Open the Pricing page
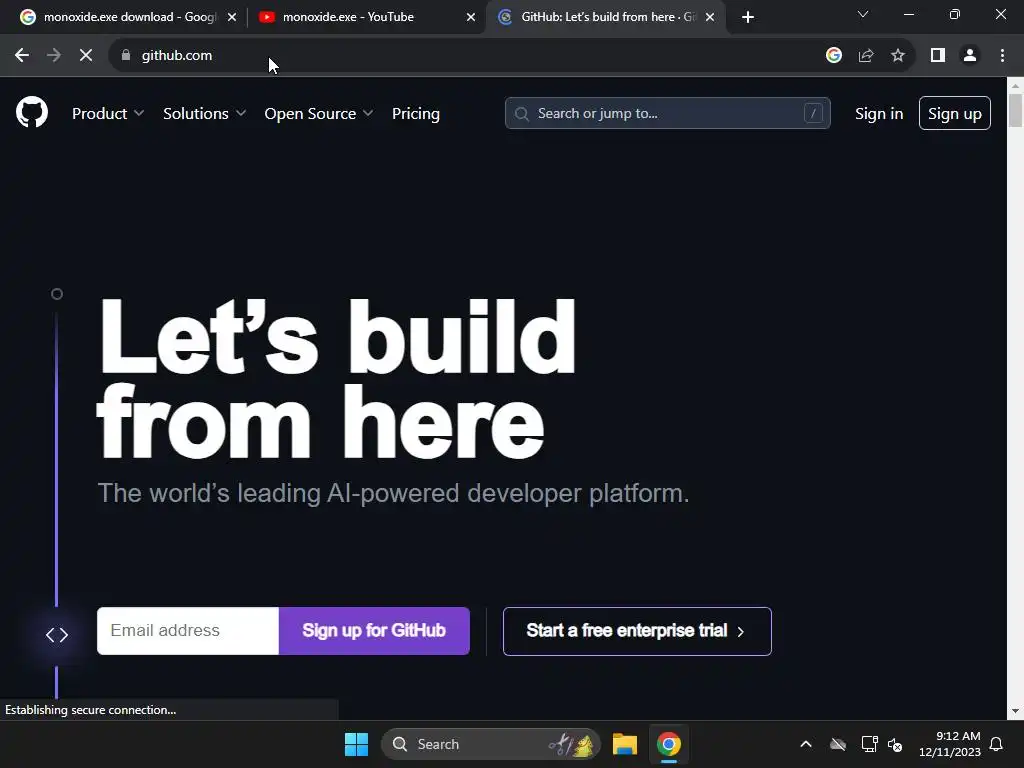Screen dimensions: 1024x768 click(x=415, y=114)
